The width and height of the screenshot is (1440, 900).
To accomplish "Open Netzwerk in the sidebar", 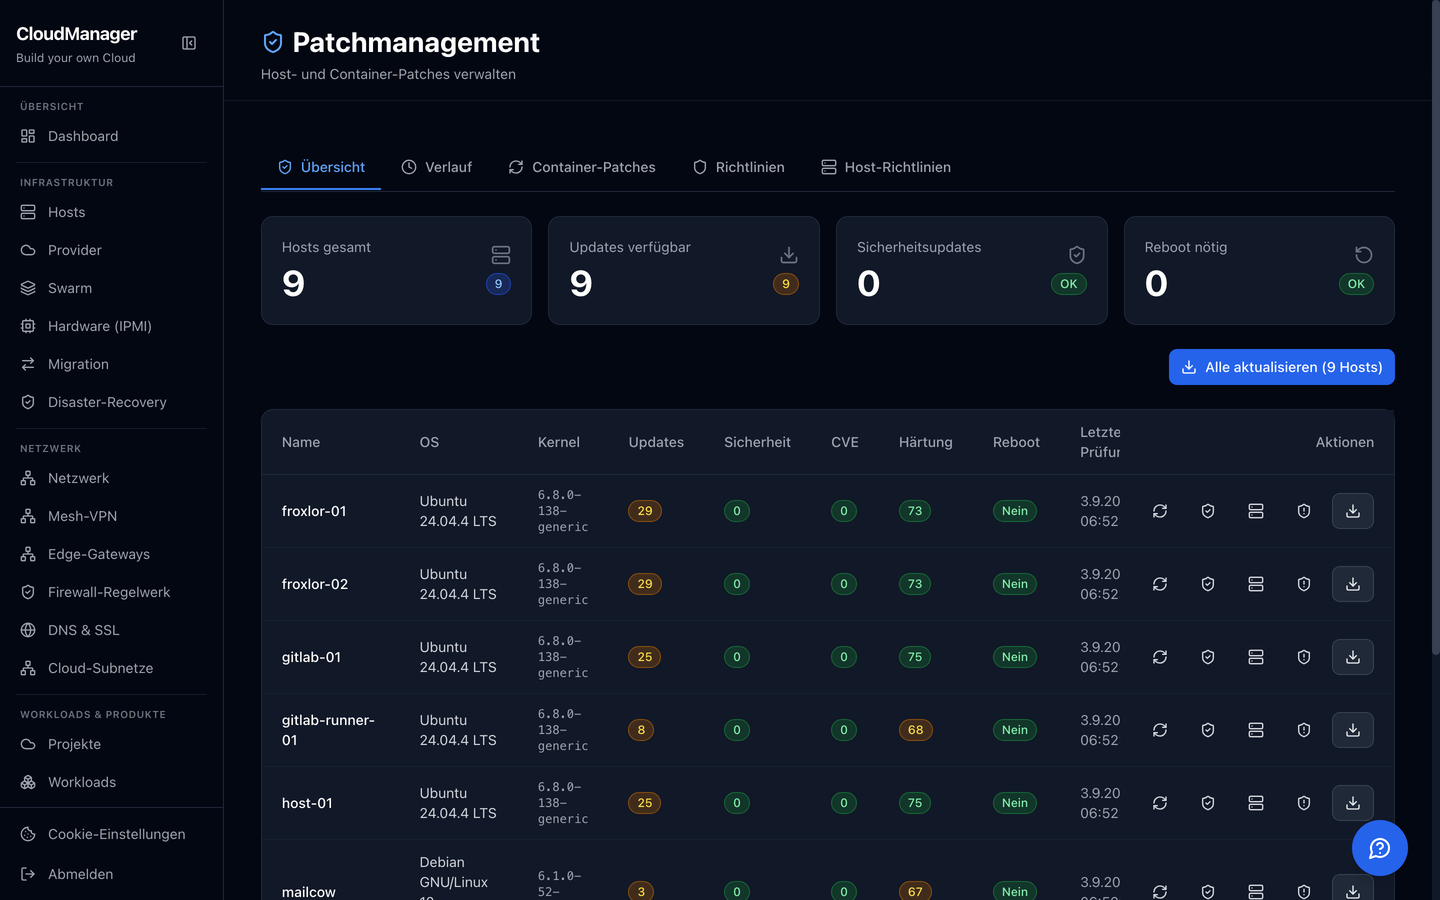I will [x=112, y=478].
